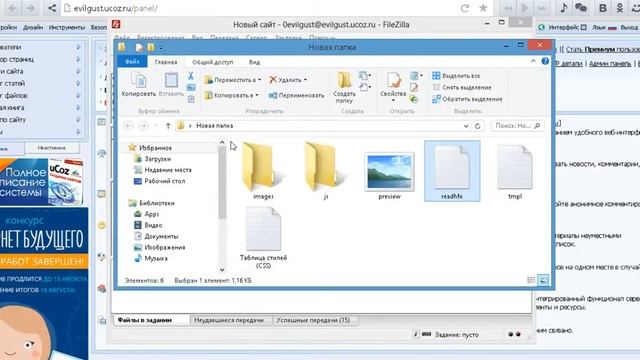Click the Explorer refresh button
This screenshot has height=360, width=640.
point(478,126)
